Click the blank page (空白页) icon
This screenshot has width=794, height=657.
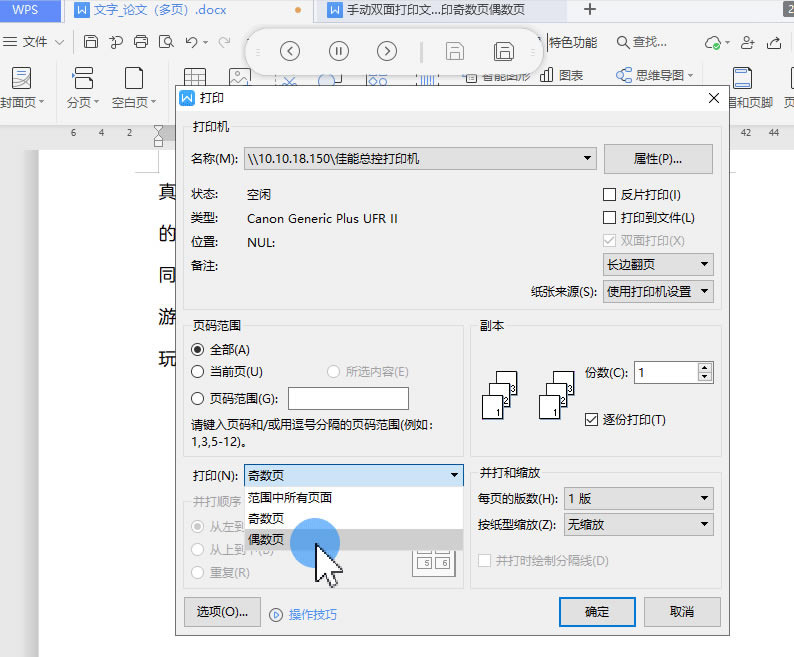tap(133, 78)
